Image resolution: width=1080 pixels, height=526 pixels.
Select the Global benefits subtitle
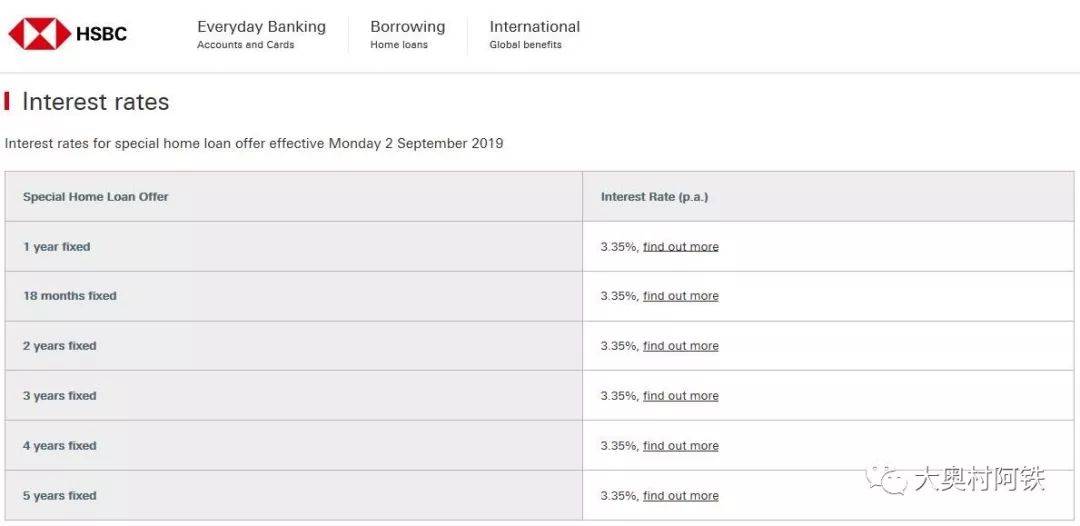pos(526,45)
